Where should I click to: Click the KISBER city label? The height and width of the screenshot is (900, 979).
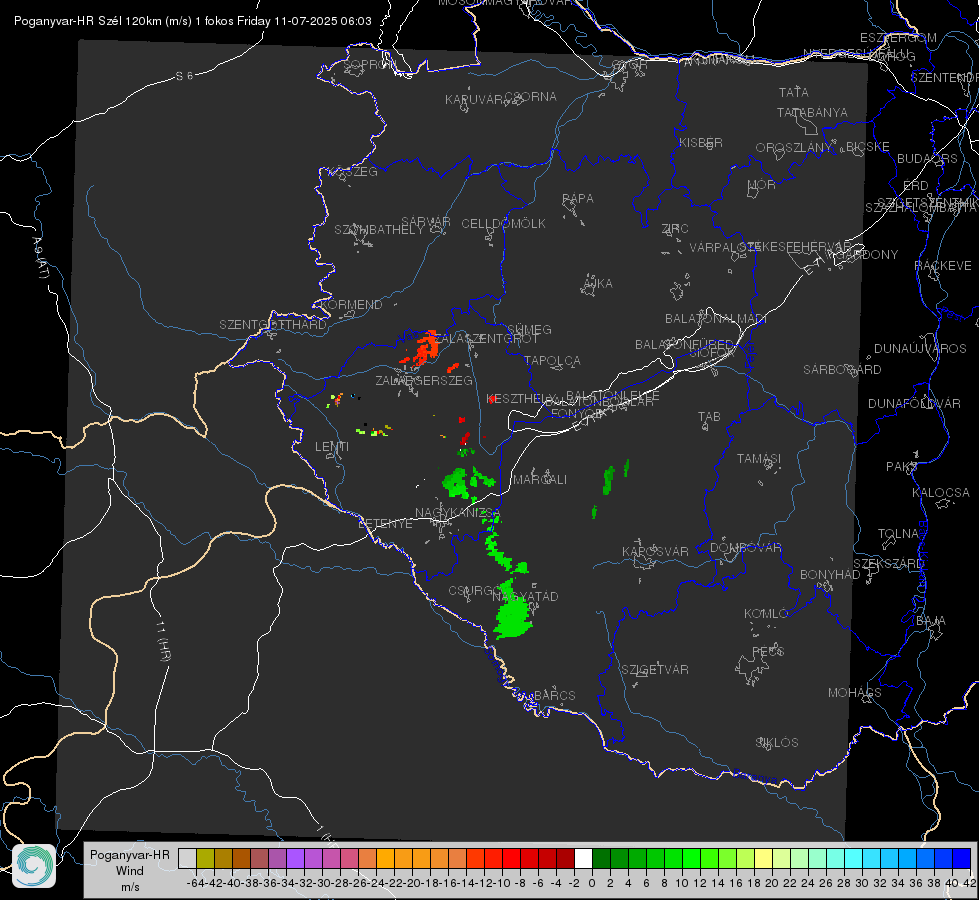(701, 142)
